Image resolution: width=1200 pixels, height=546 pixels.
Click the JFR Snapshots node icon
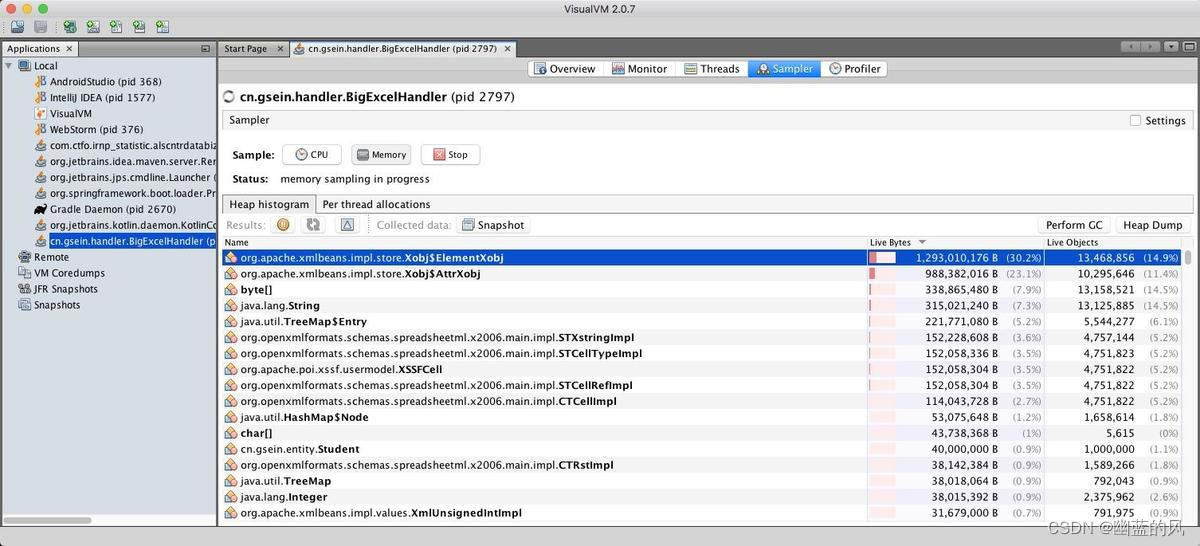[x=25, y=289]
